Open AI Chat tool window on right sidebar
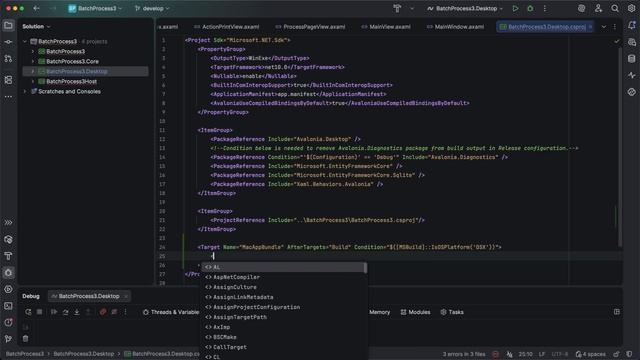This screenshot has width=640, height=360. coord(631,42)
